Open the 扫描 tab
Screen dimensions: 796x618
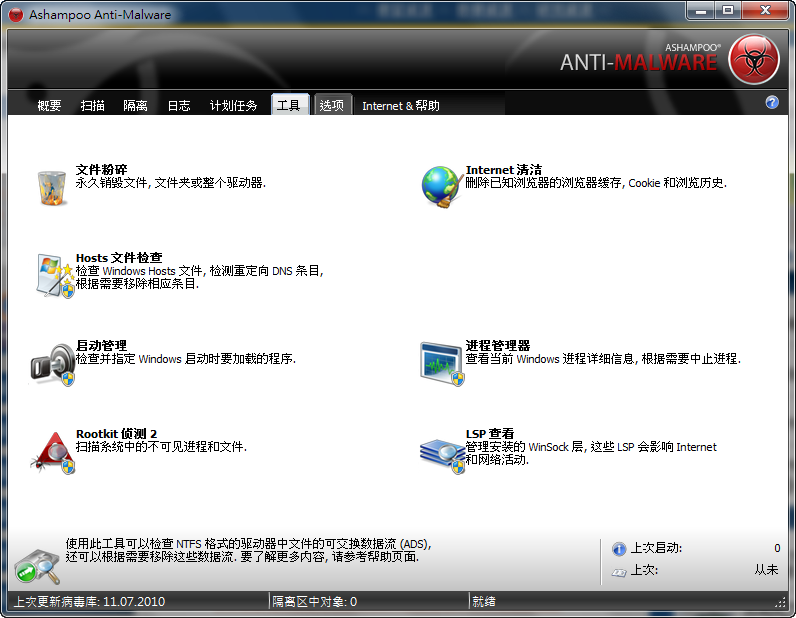93,106
